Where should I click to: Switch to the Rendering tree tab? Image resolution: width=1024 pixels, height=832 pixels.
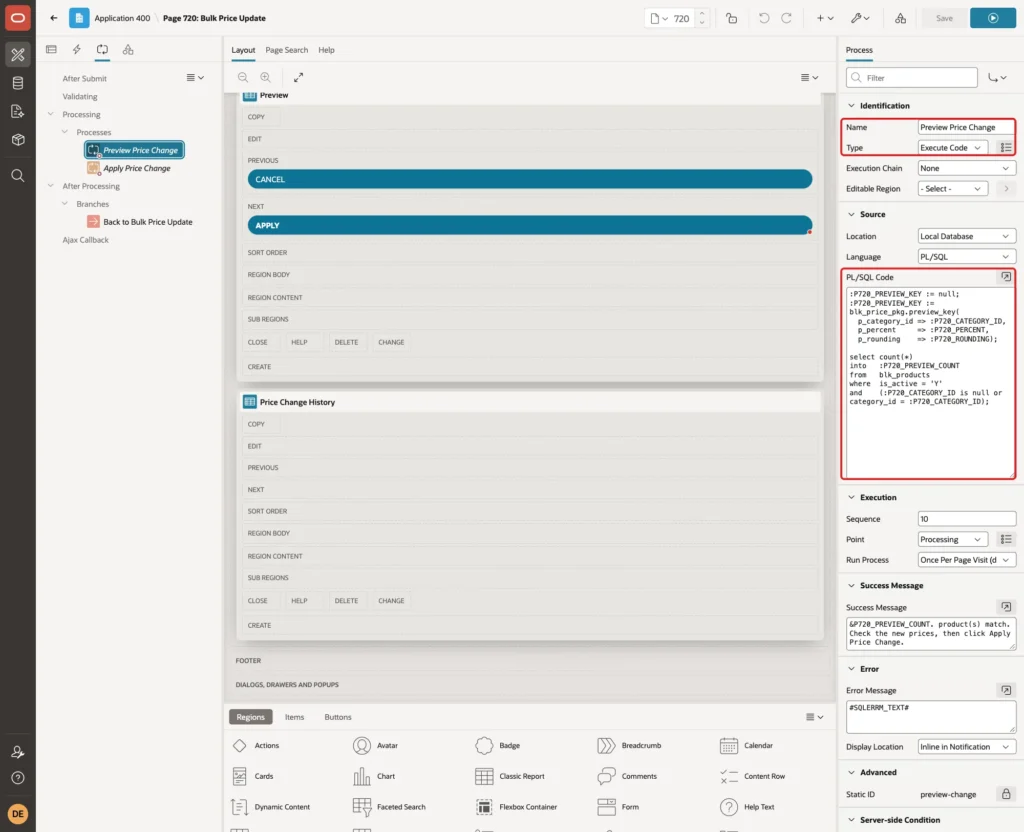pyautogui.click(x=51, y=50)
